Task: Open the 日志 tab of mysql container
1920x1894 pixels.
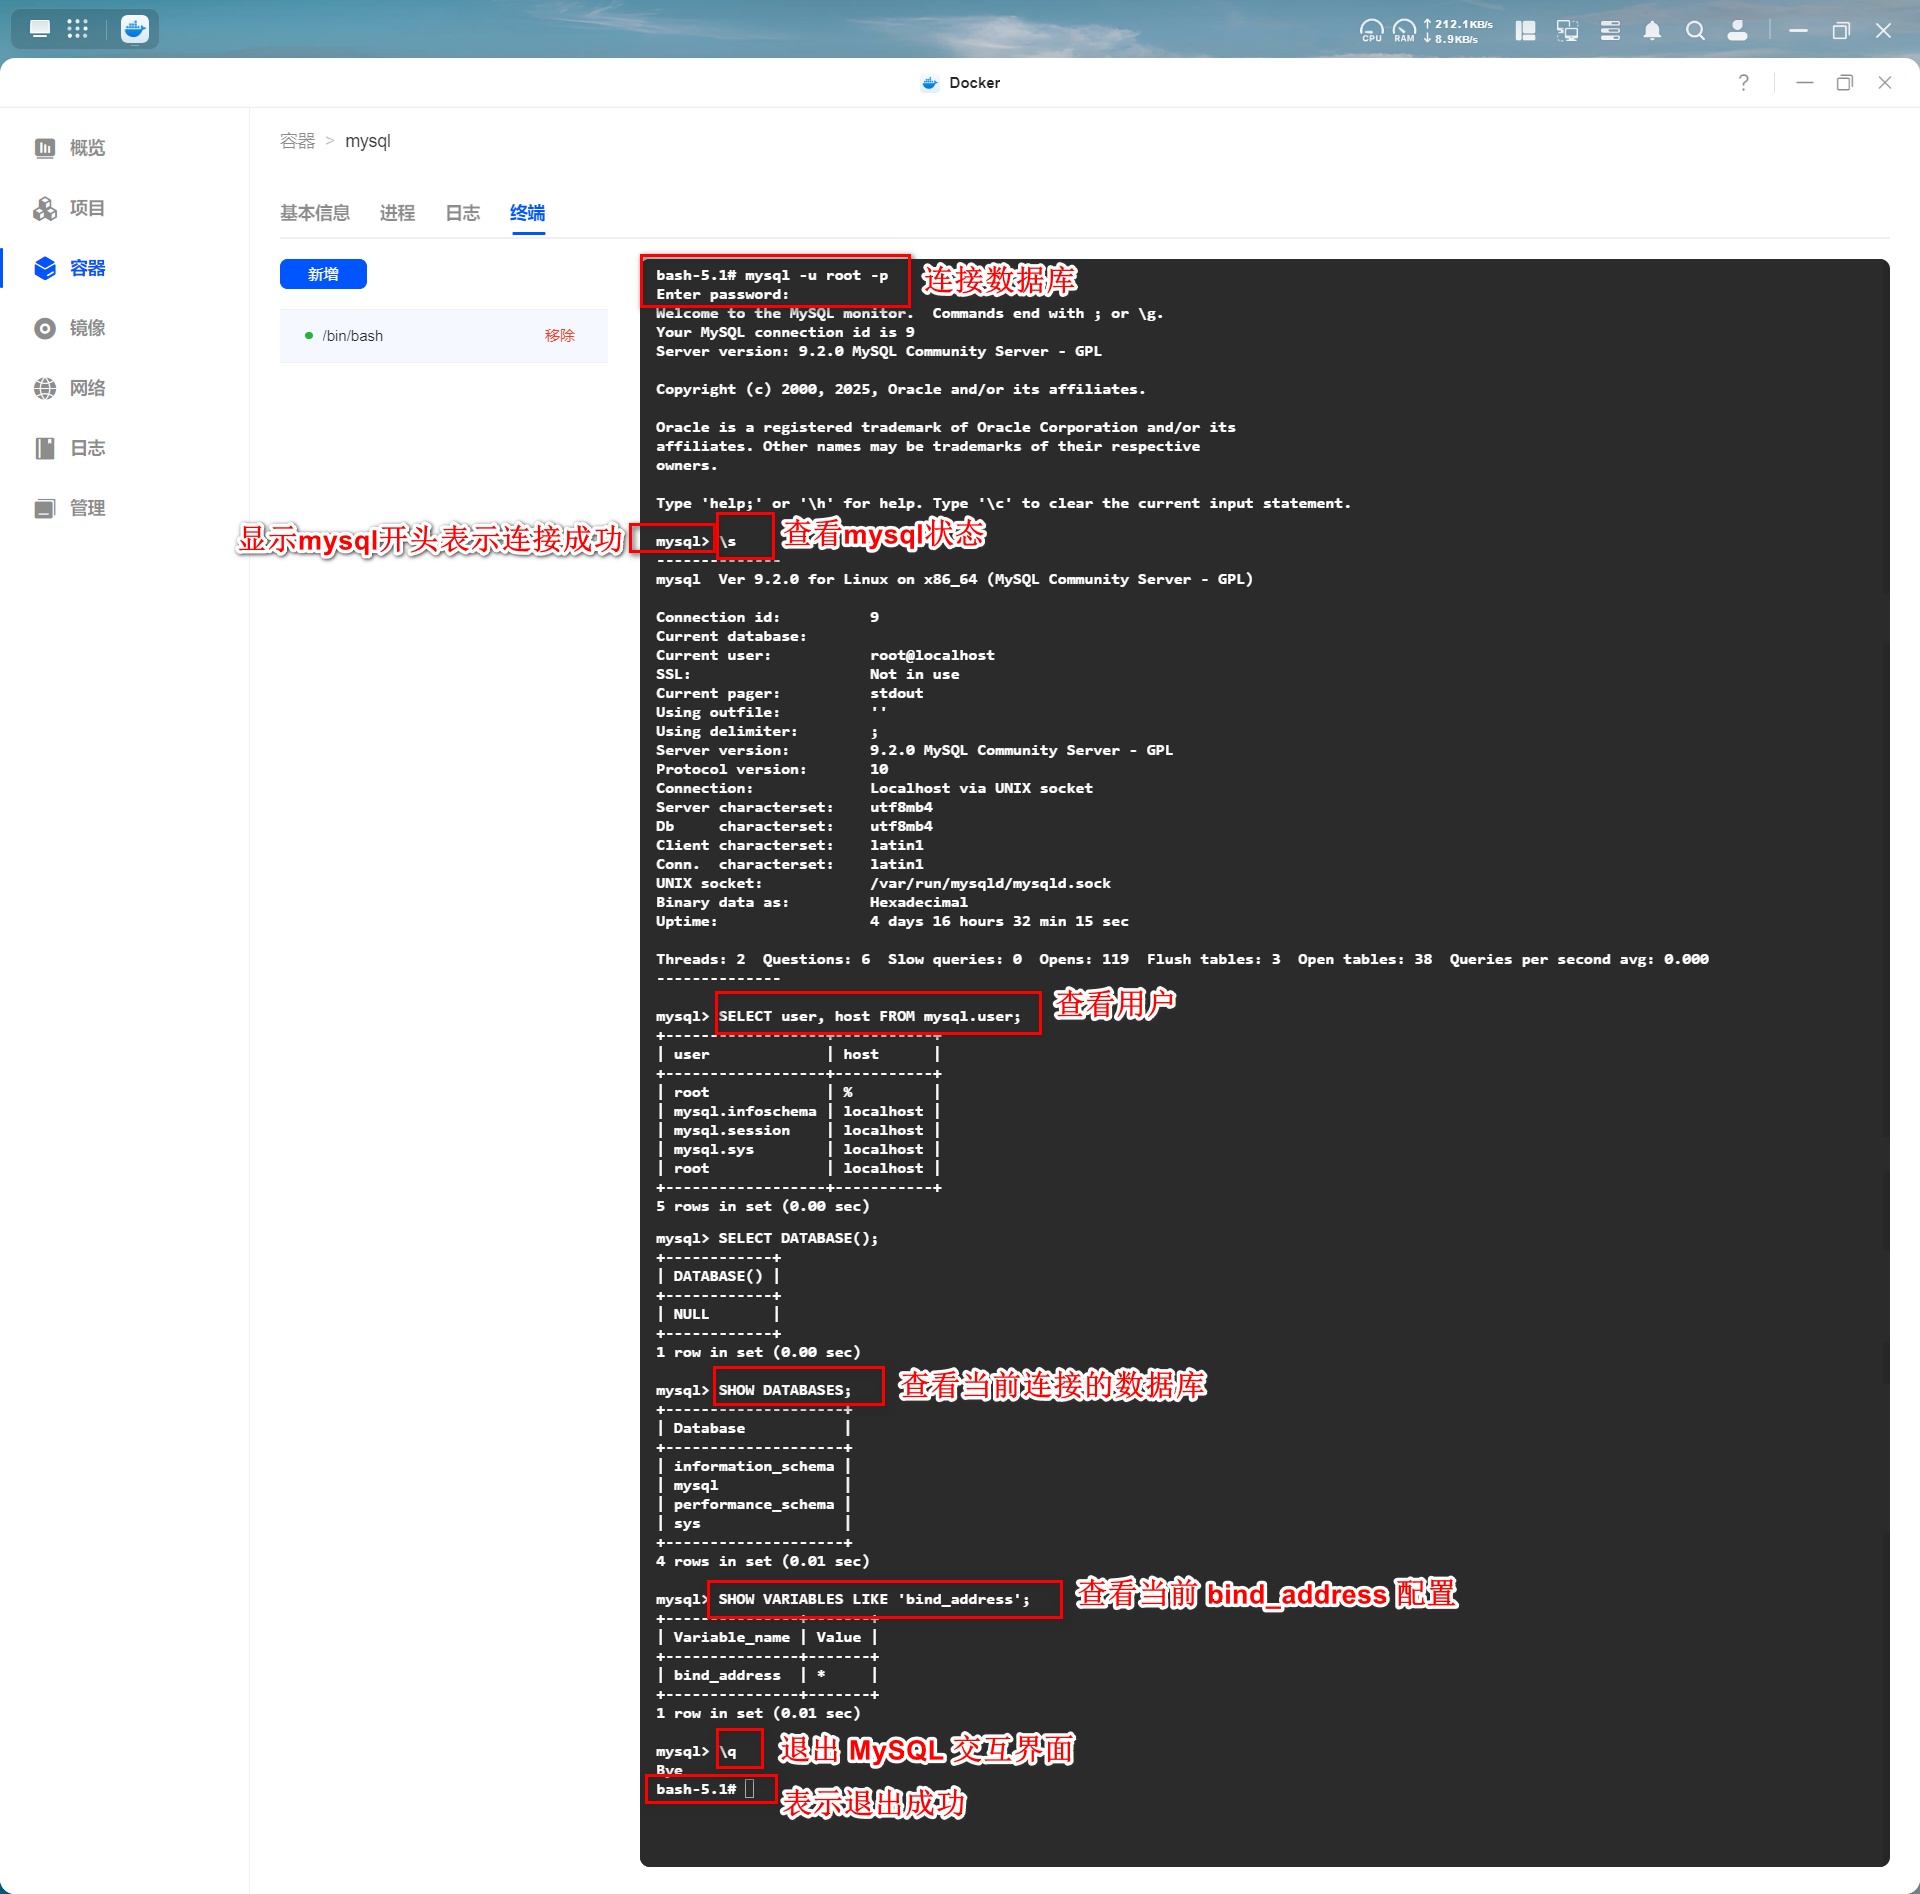Action: pos(462,213)
